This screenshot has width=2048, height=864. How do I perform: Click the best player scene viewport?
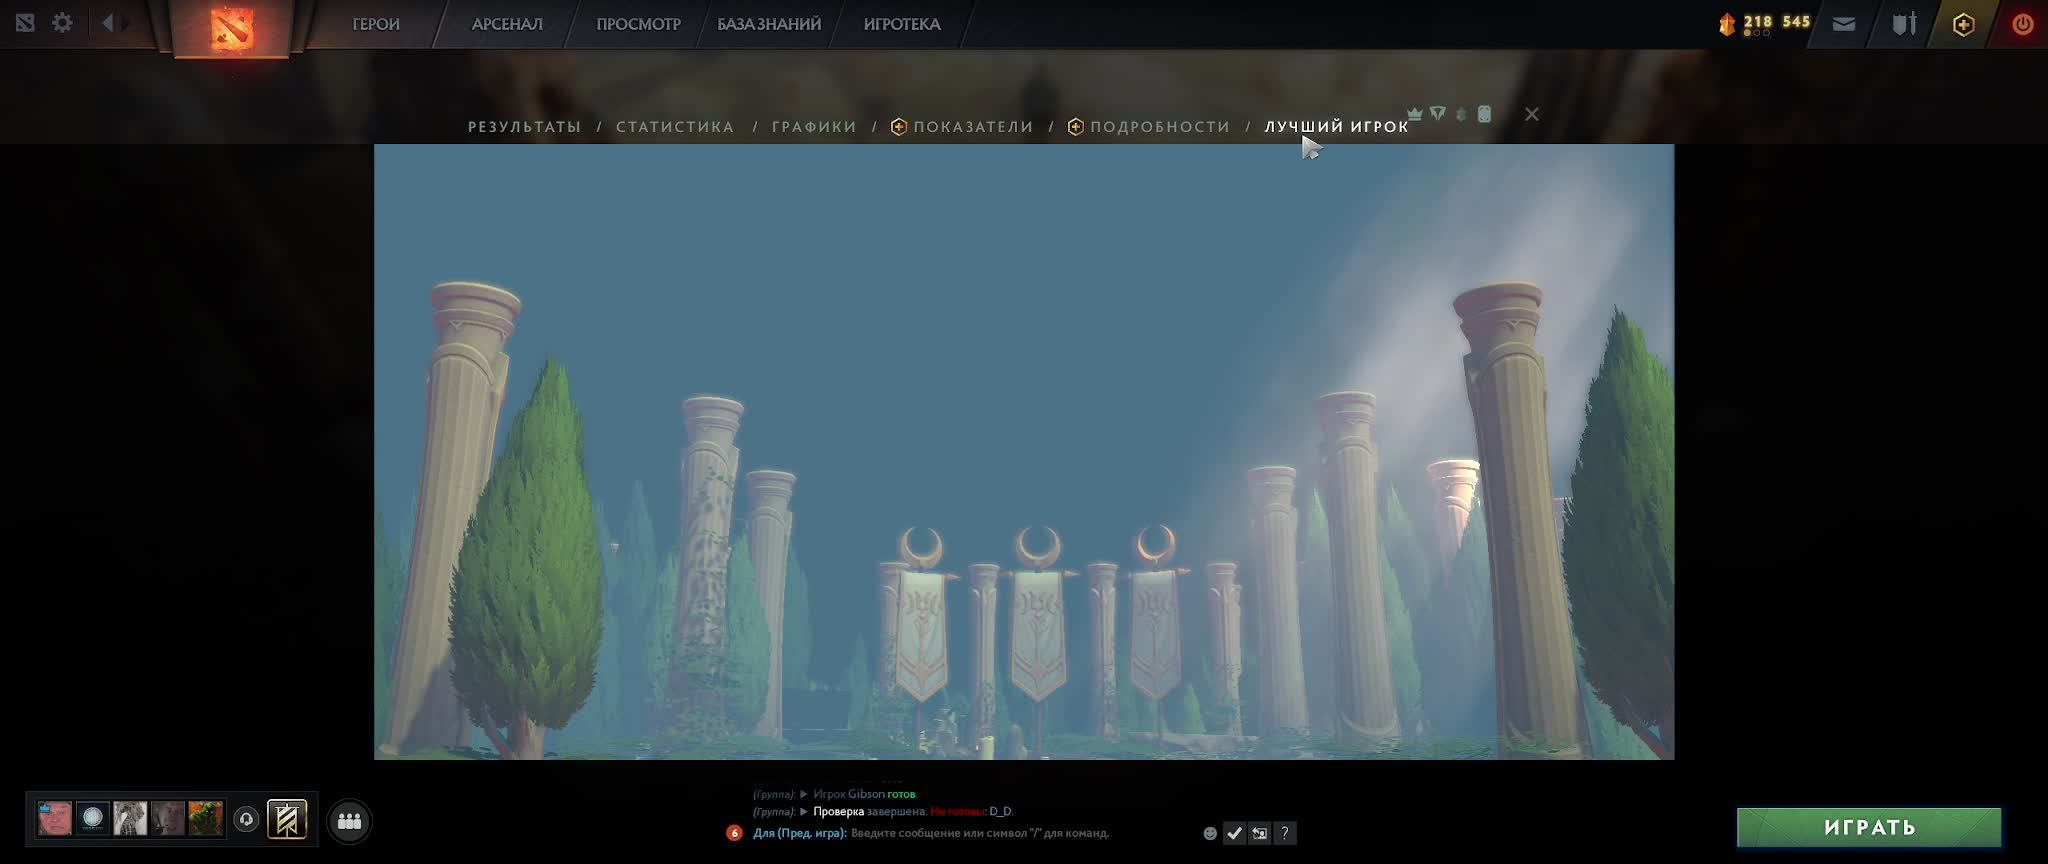click(x=1024, y=452)
